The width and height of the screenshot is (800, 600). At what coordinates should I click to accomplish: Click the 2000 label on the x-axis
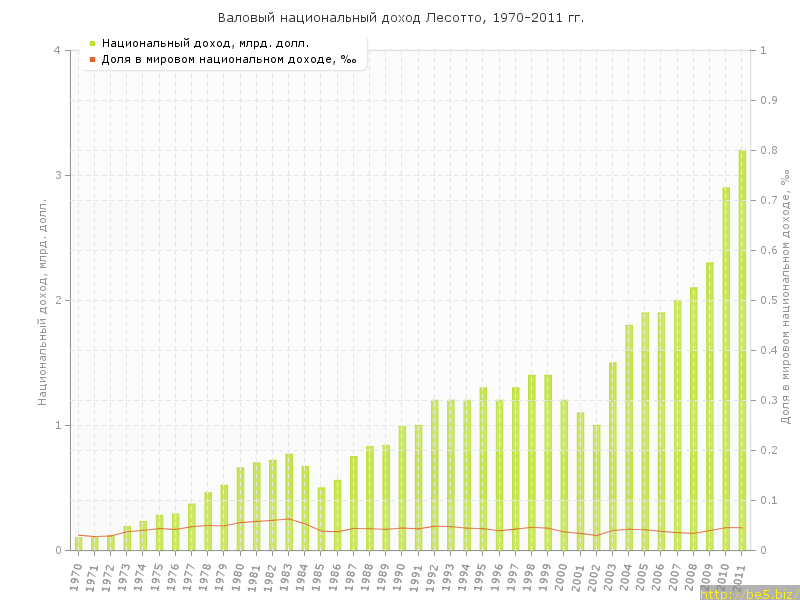coord(562,576)
